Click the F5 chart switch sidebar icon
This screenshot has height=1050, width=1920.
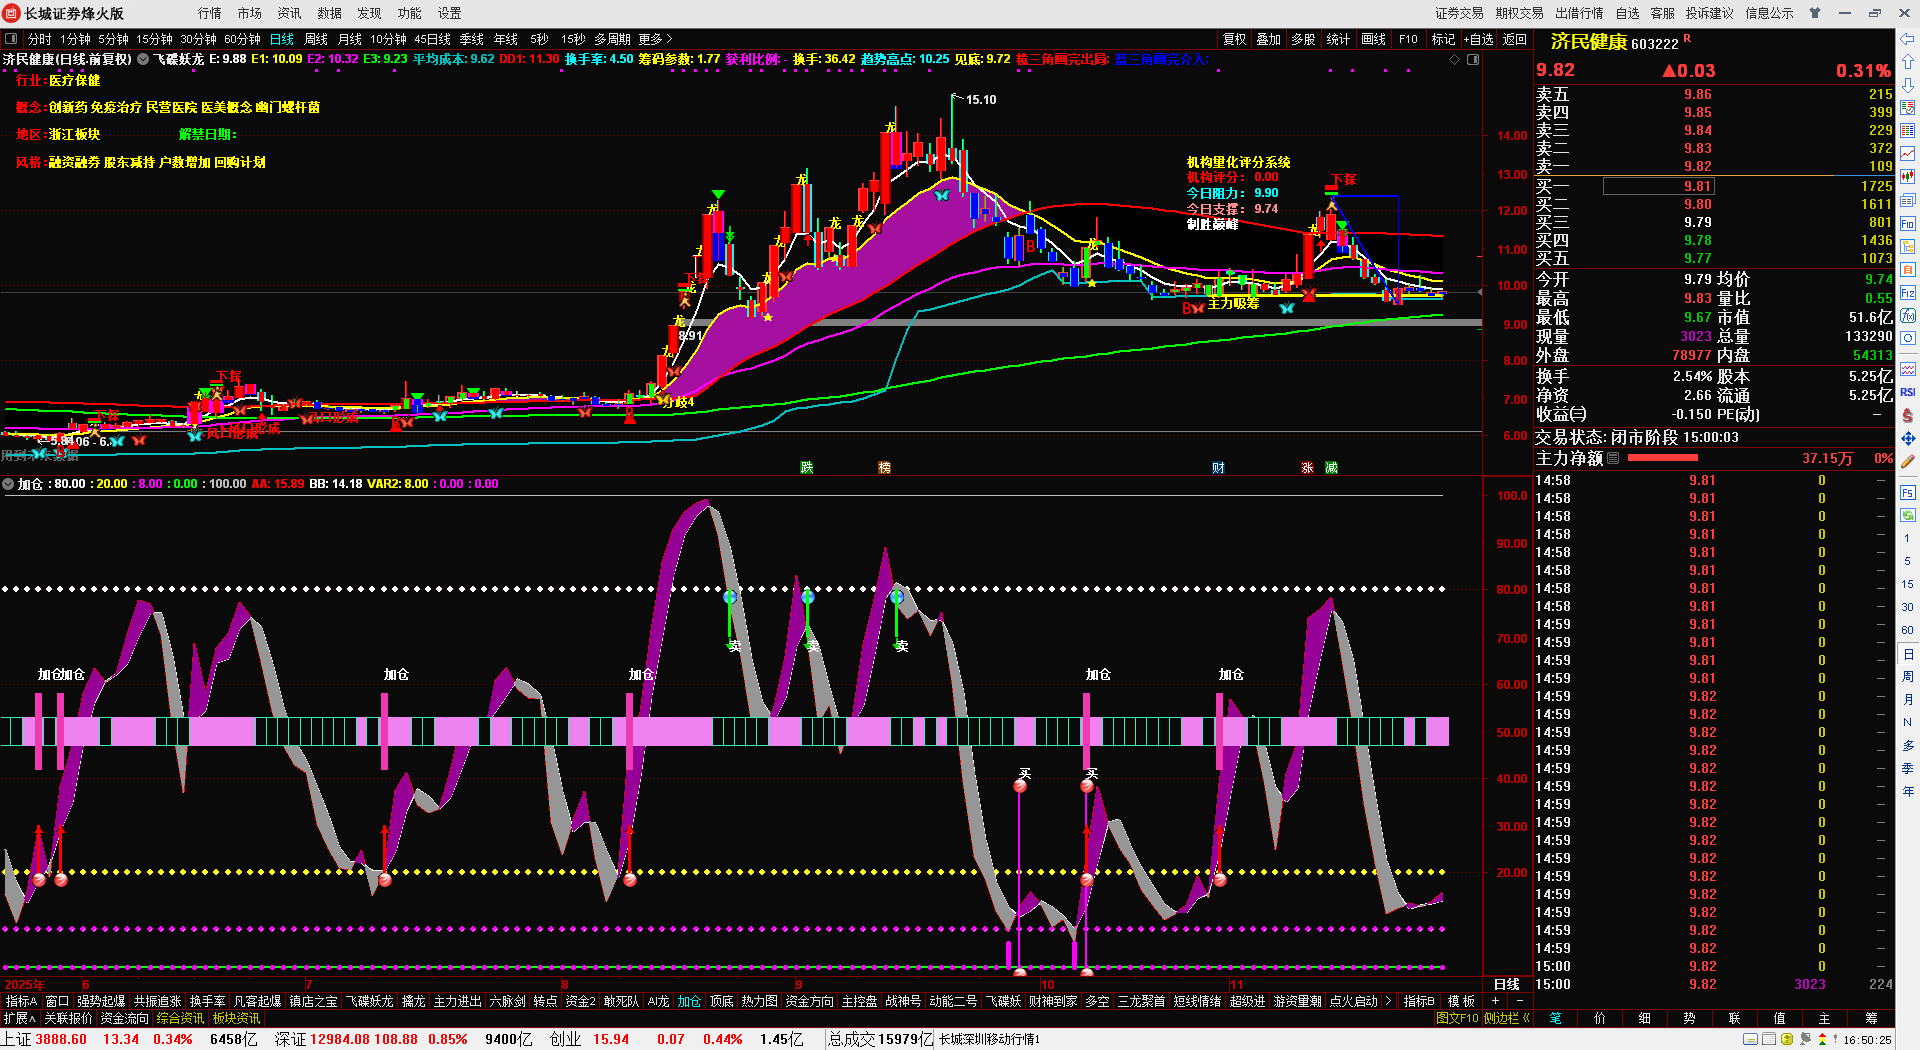tap(1908, 493)
